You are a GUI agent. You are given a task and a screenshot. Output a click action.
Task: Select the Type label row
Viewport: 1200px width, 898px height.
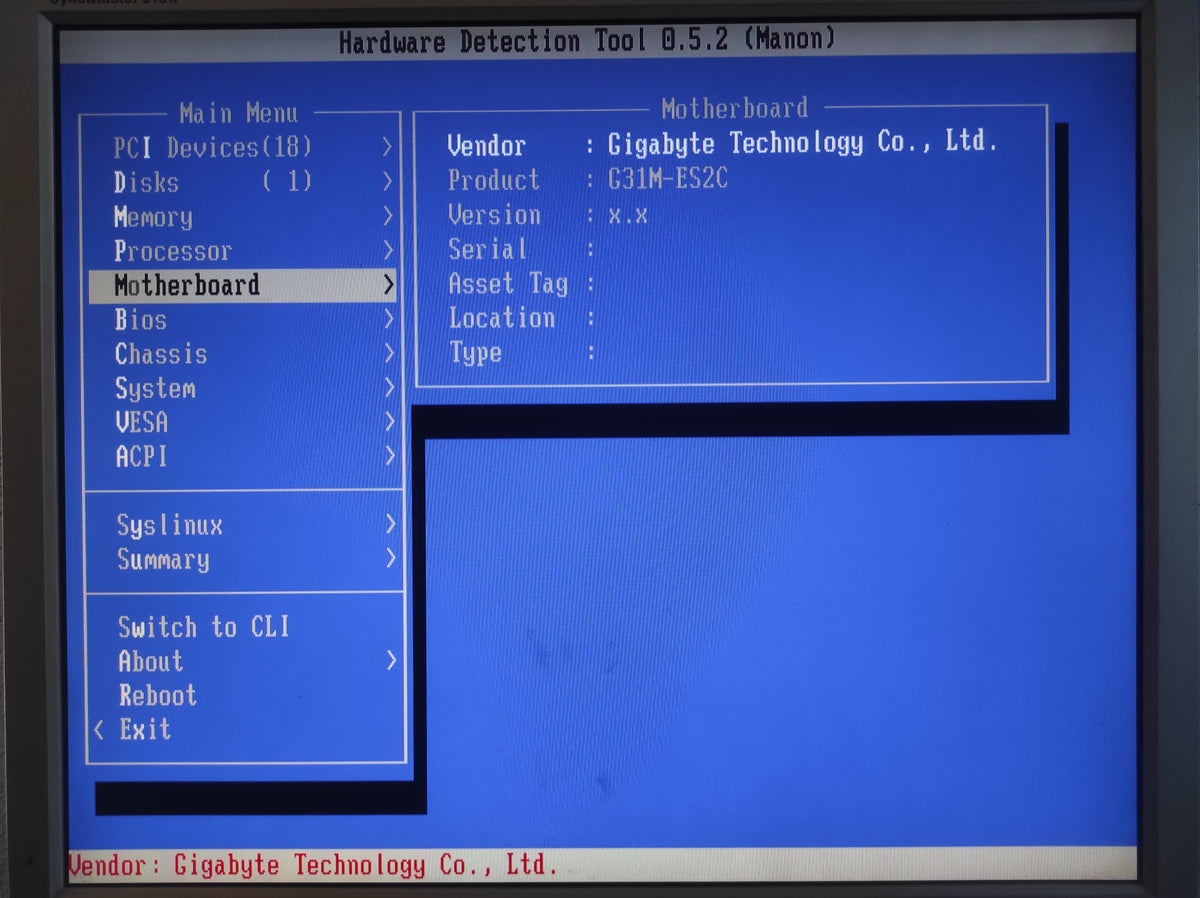(x=475, y=353)
